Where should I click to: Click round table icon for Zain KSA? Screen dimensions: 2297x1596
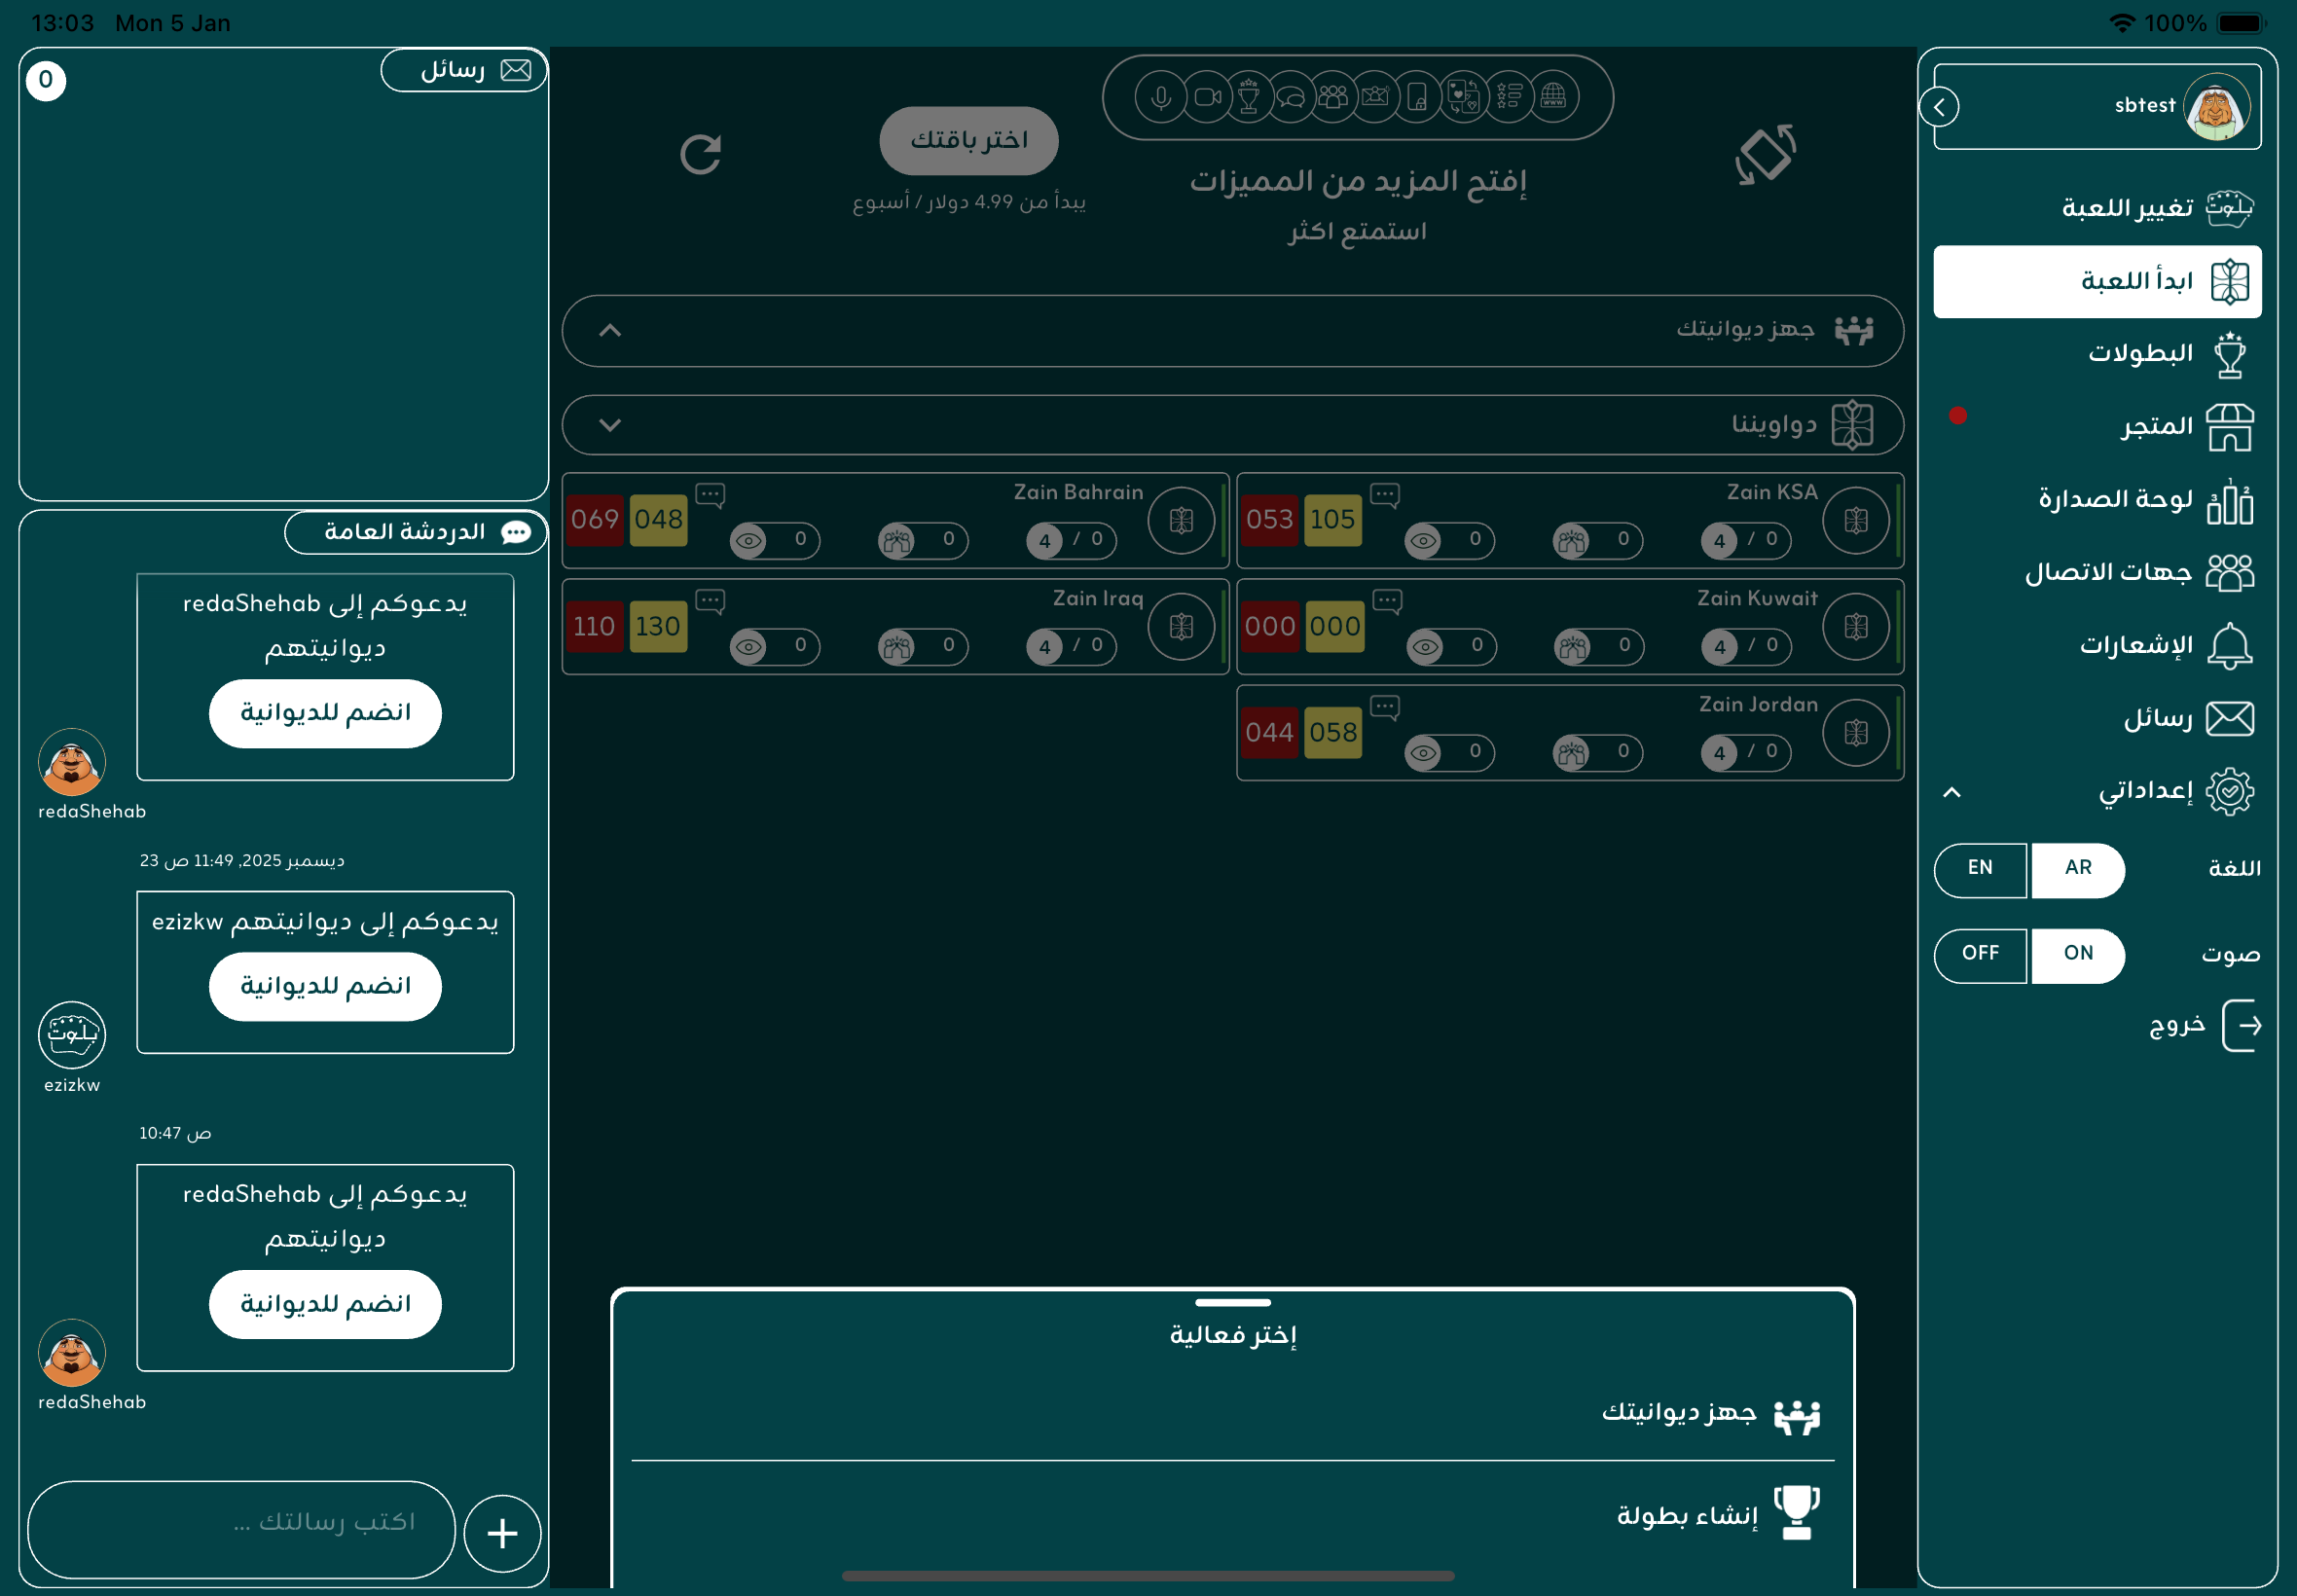coord(1855,520)
